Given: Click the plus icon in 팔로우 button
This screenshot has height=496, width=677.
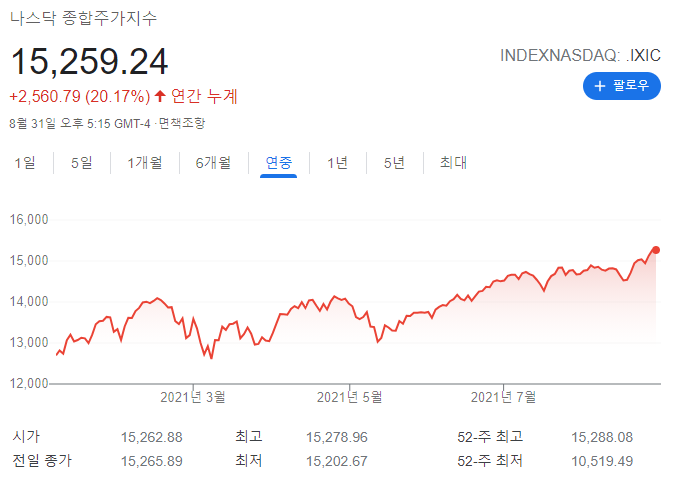Looking at the screenshot, I should (600, 86).
